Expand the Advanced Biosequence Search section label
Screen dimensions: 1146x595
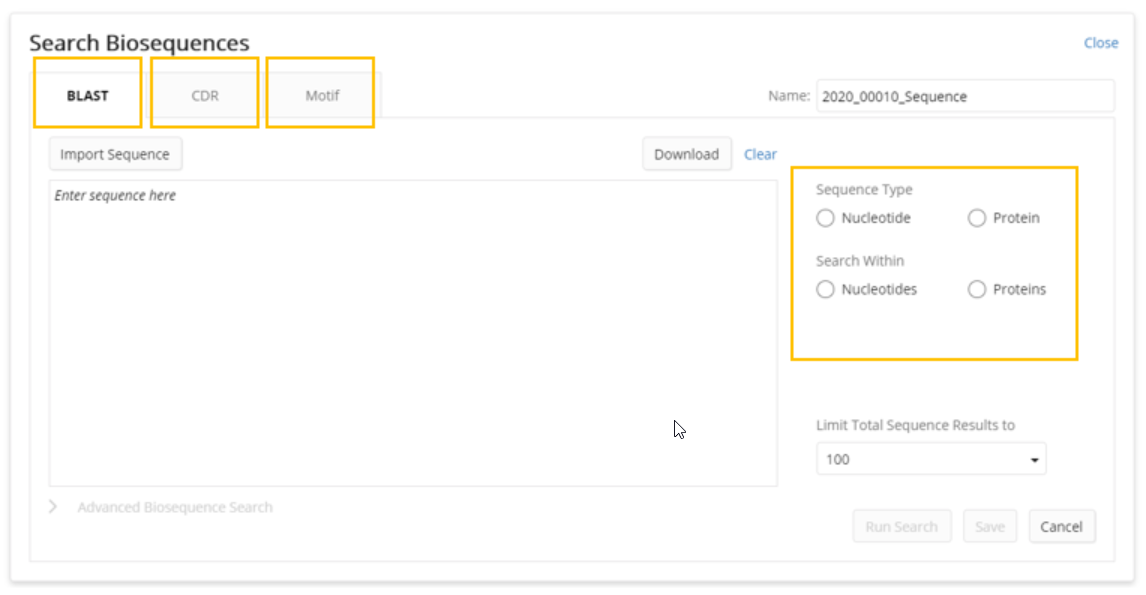pyautogui.click(x=175, y=507)
